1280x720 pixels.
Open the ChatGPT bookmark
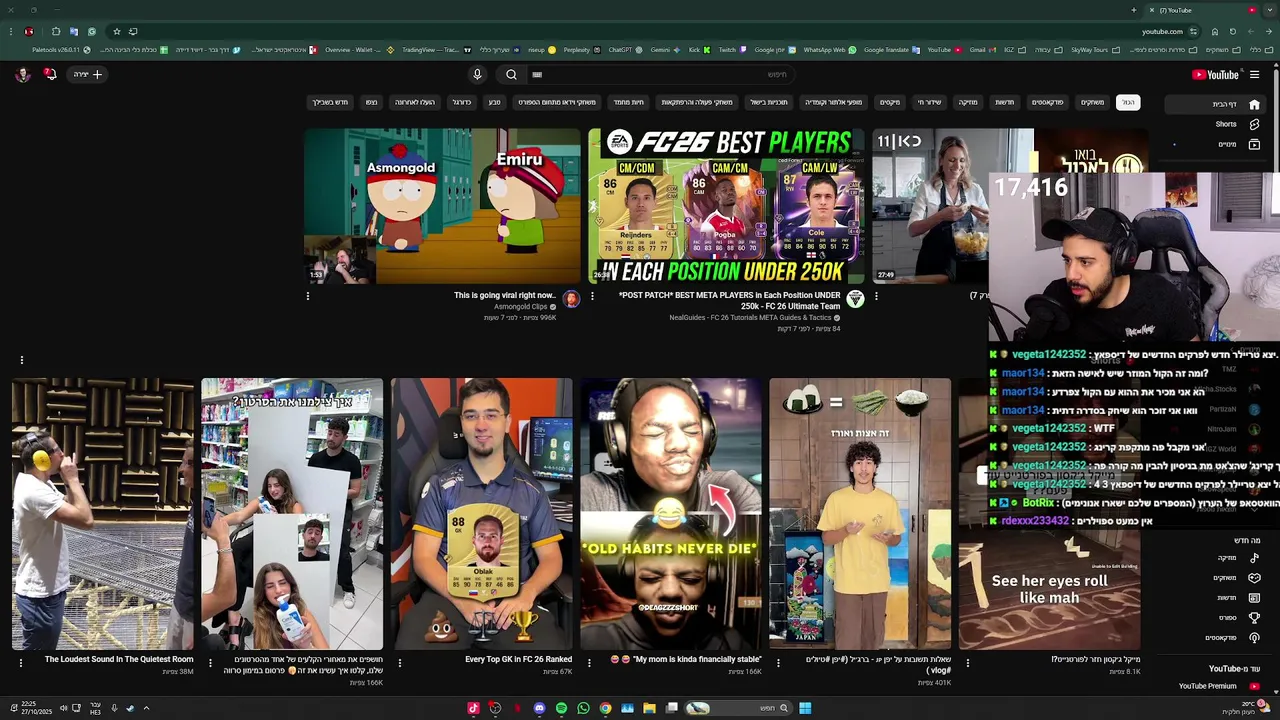(x=625, y=50)
